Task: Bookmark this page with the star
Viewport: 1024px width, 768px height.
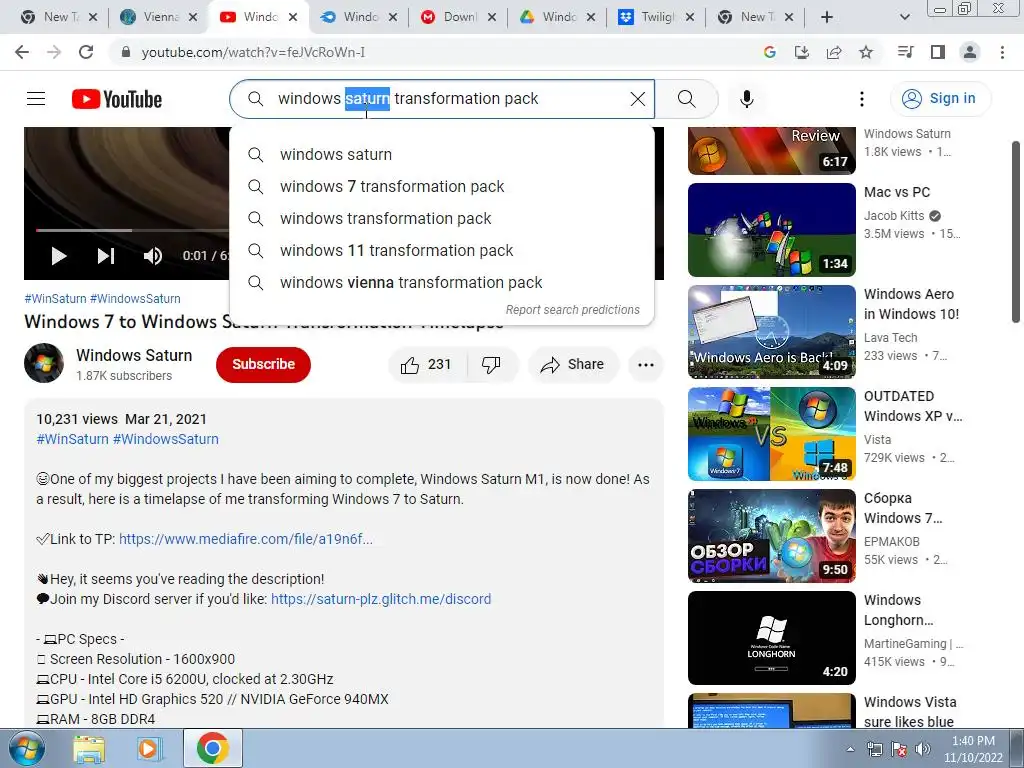Action: 866,52
